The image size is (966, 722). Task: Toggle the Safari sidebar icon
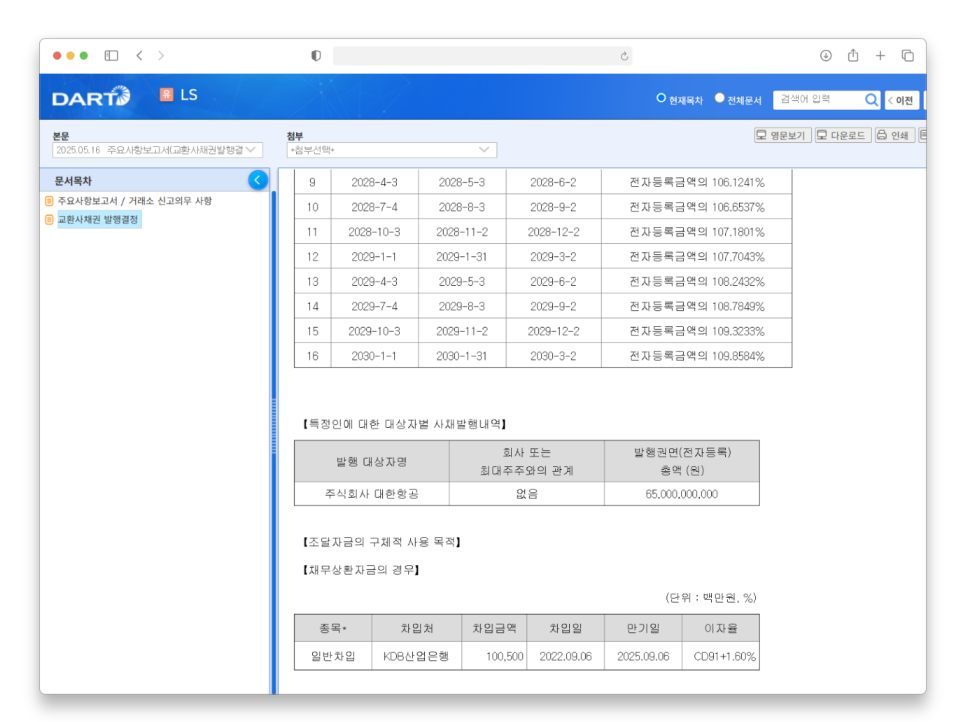pyautogui.click(x=111, y=55)
